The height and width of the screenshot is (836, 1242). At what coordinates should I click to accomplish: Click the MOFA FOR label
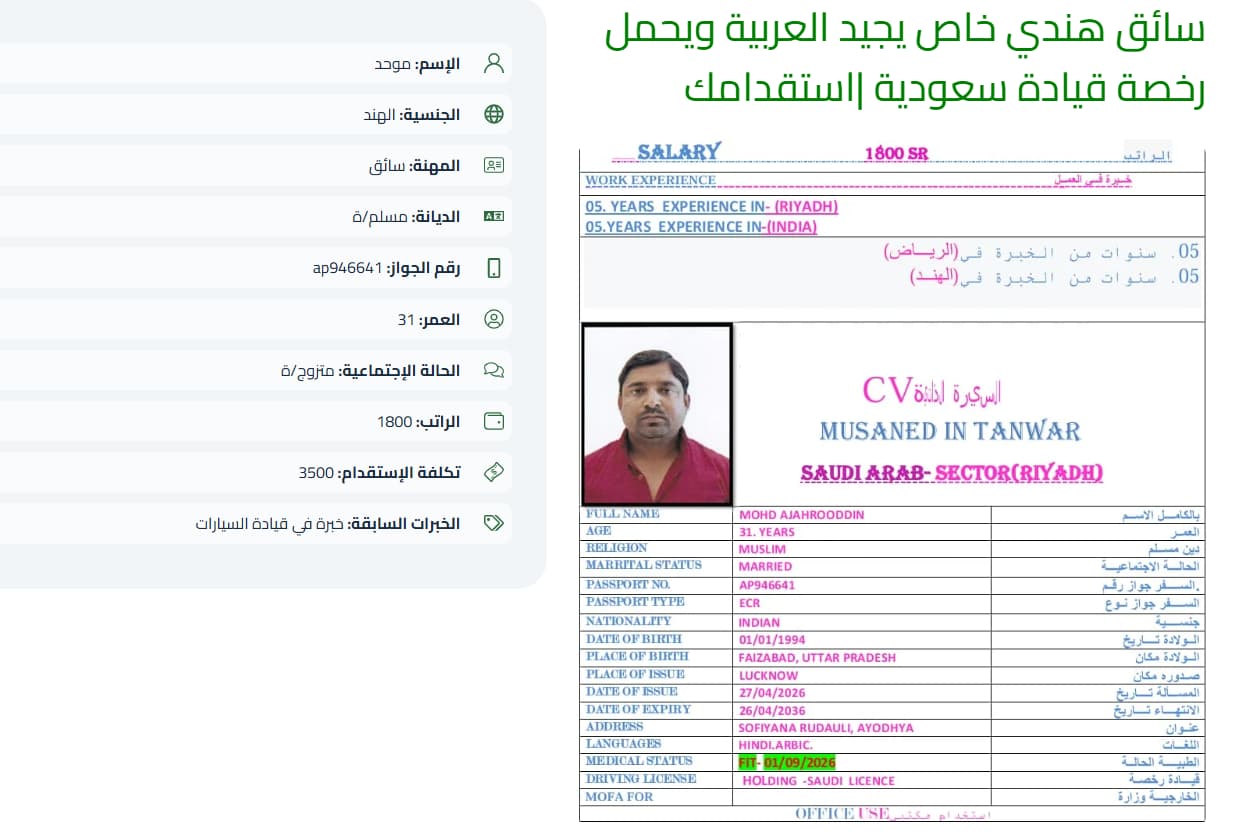[619, 797]
